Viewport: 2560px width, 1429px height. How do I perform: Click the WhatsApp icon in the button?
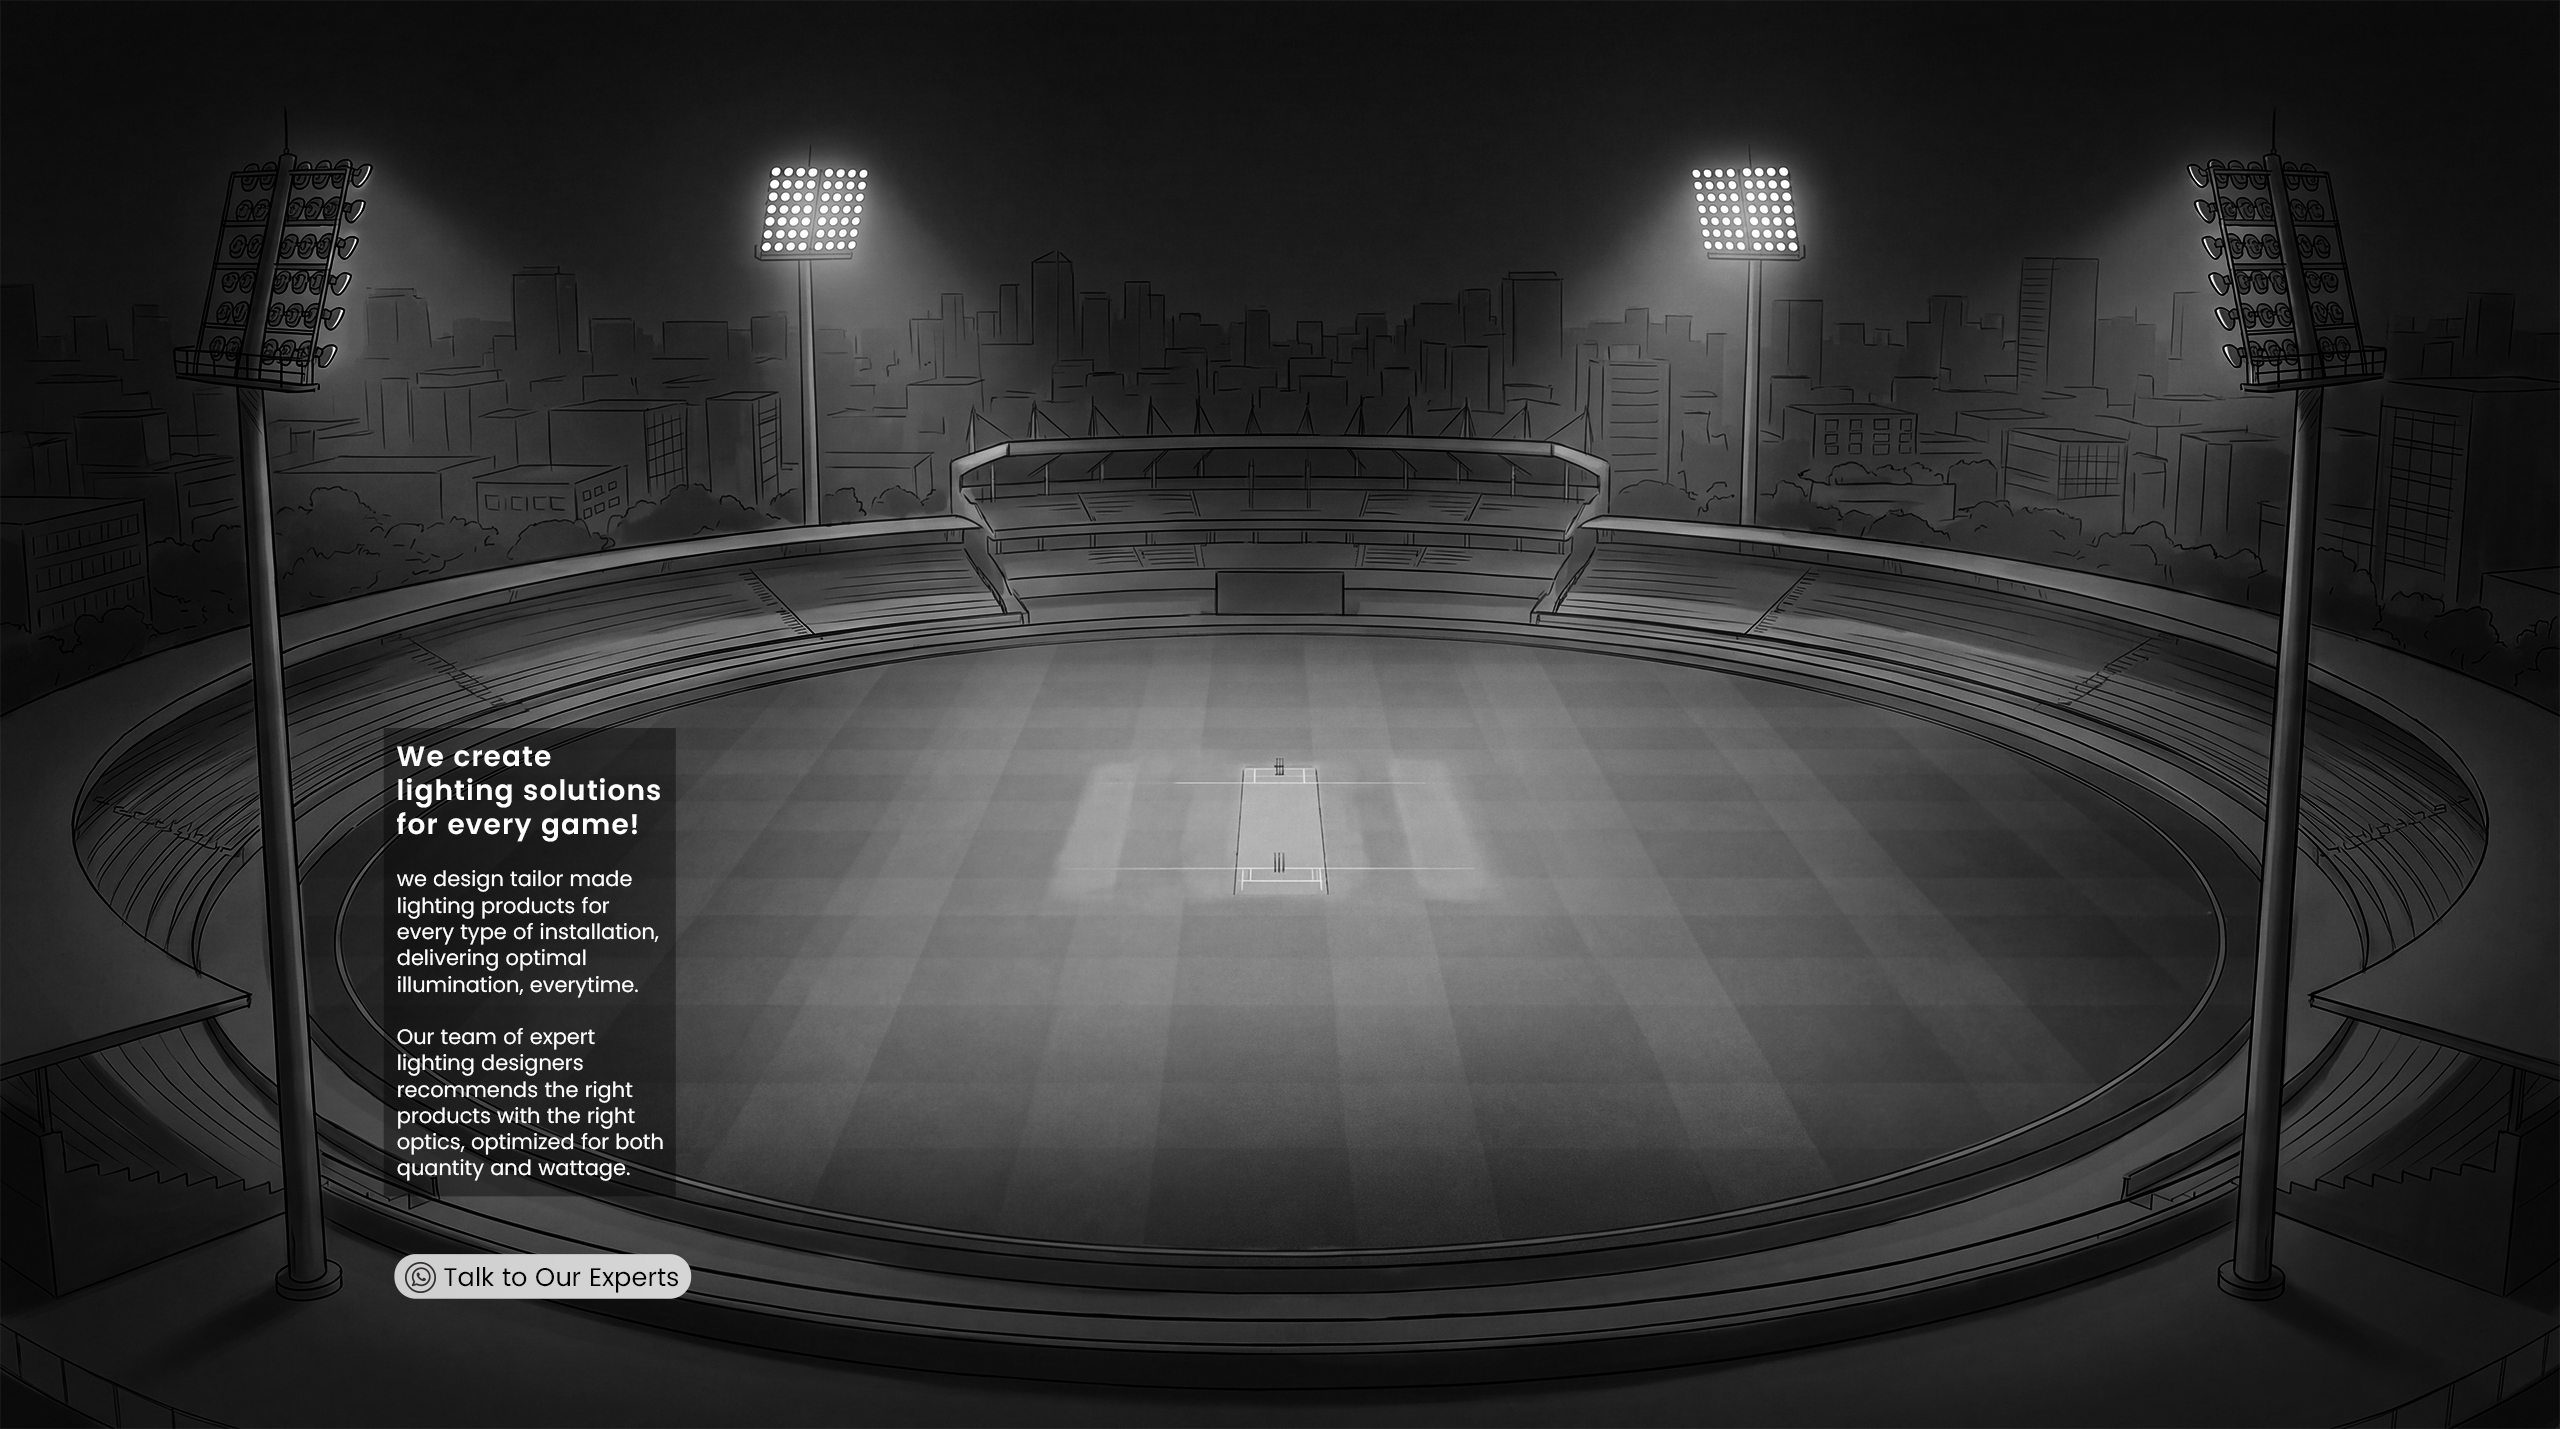(x=421, y=1277)
